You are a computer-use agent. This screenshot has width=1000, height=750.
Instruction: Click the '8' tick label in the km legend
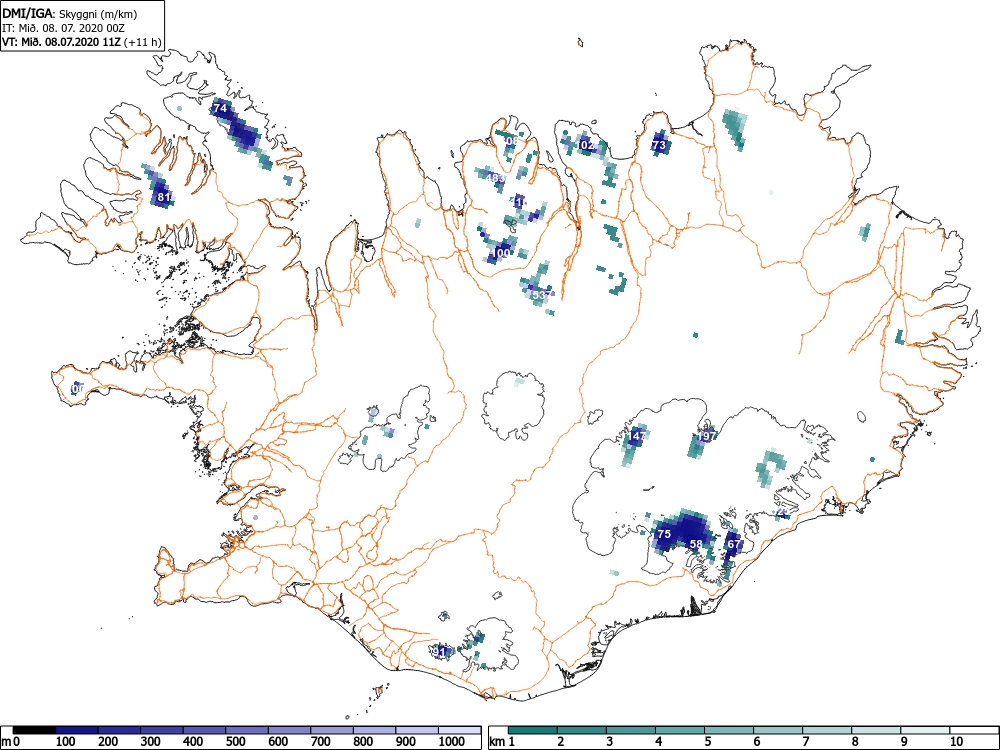(x=855, y=742)
